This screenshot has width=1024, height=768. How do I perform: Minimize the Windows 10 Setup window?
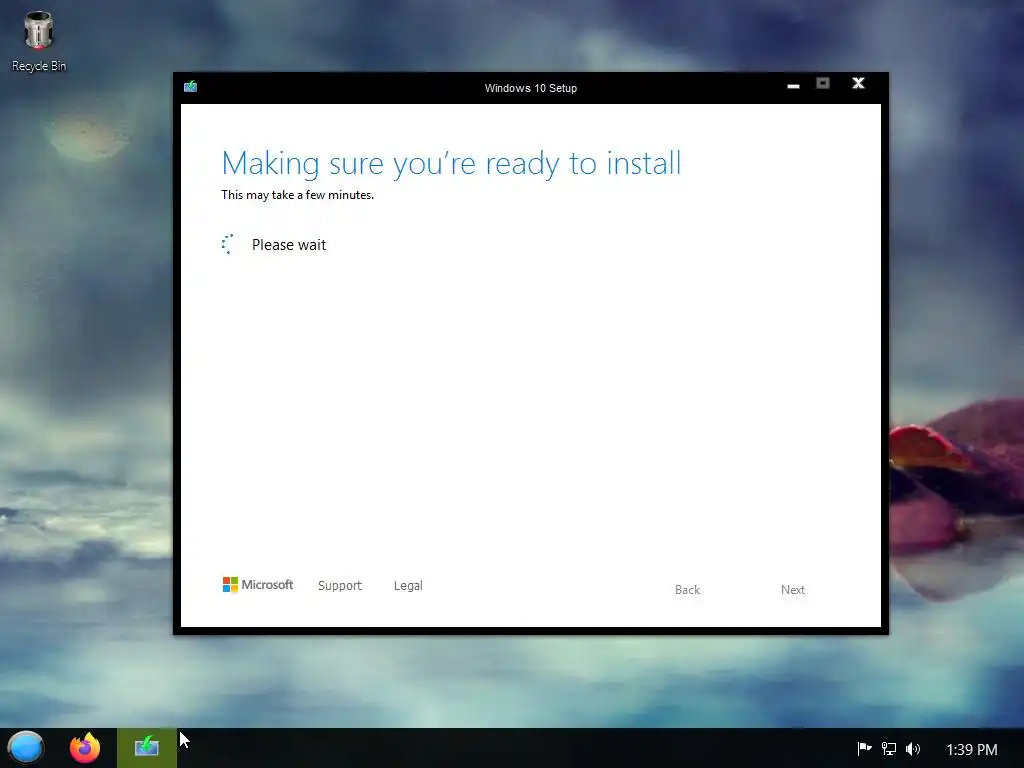(793, 85)
